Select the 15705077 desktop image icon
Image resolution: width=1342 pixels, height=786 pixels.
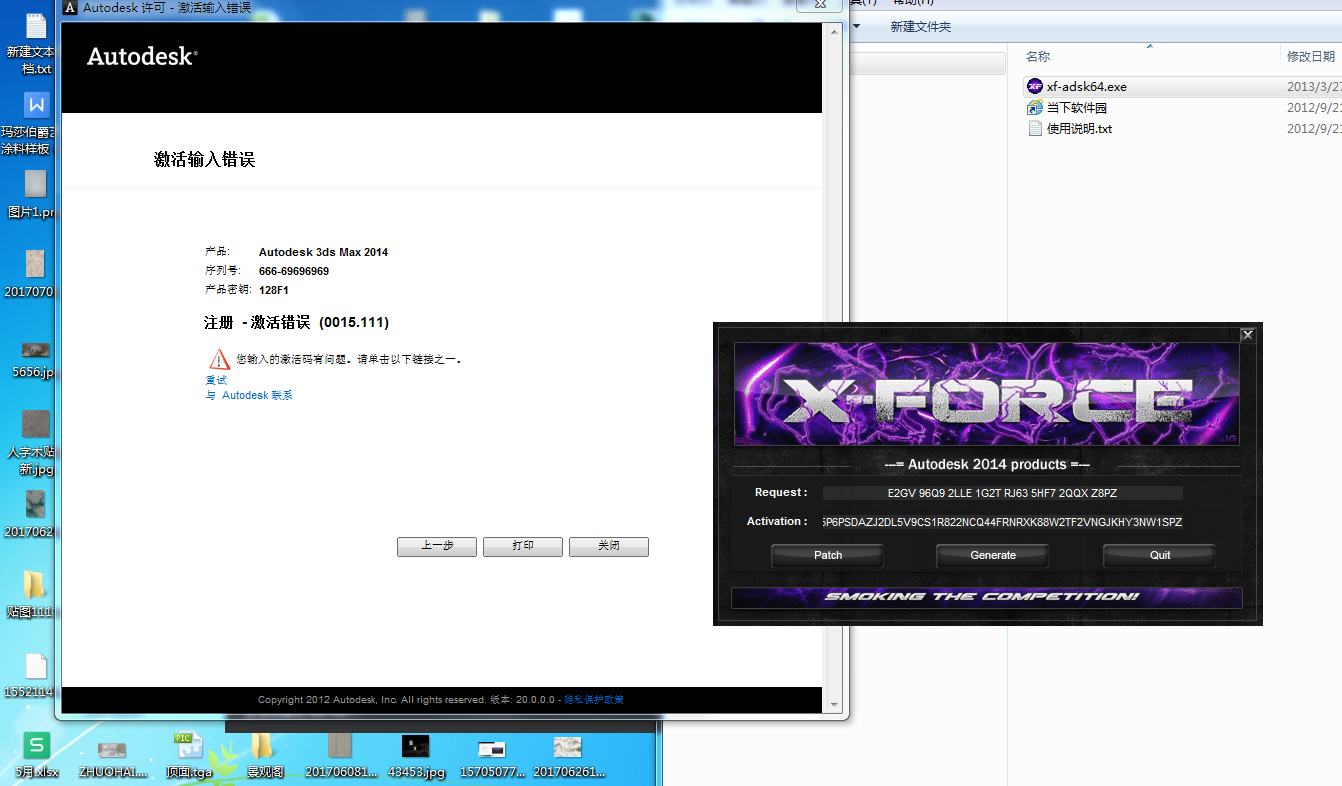[x=492, y=748]
